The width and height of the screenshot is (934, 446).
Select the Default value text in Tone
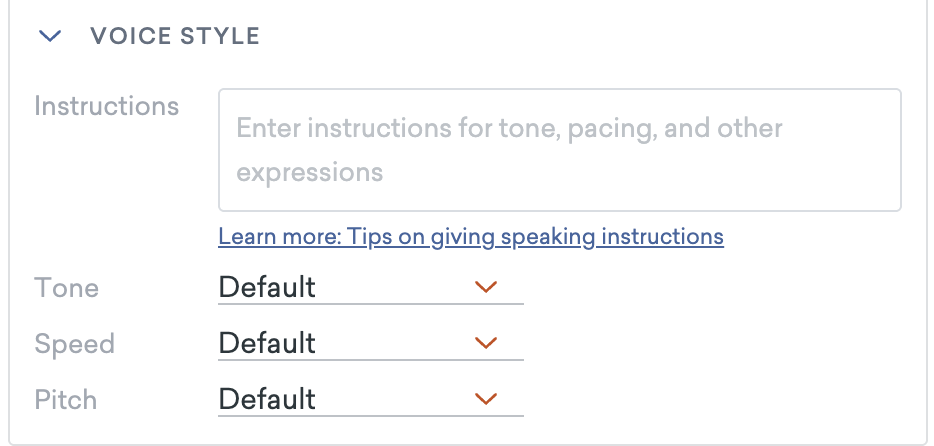tap(267, 288)
